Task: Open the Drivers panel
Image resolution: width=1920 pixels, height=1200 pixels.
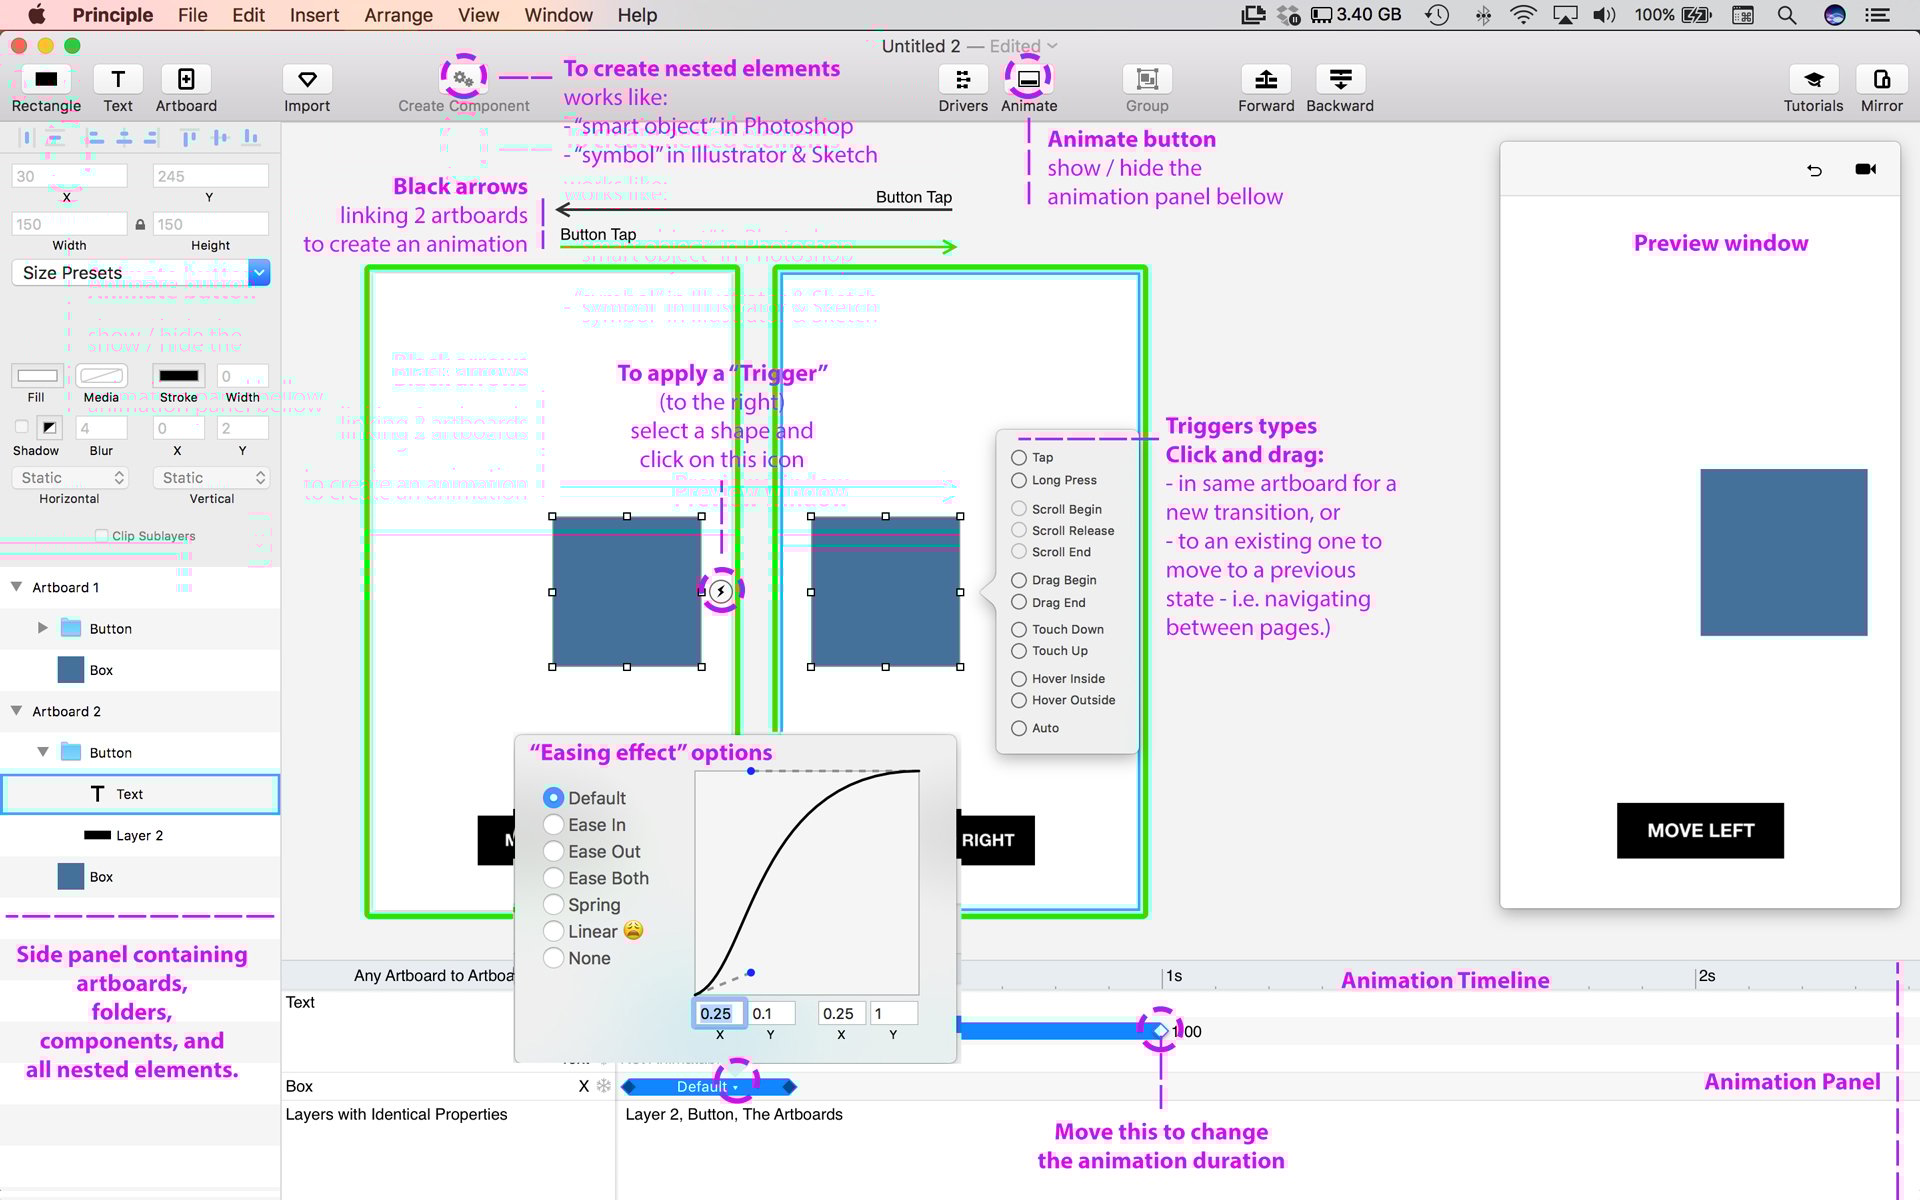Action: [962, 80]
